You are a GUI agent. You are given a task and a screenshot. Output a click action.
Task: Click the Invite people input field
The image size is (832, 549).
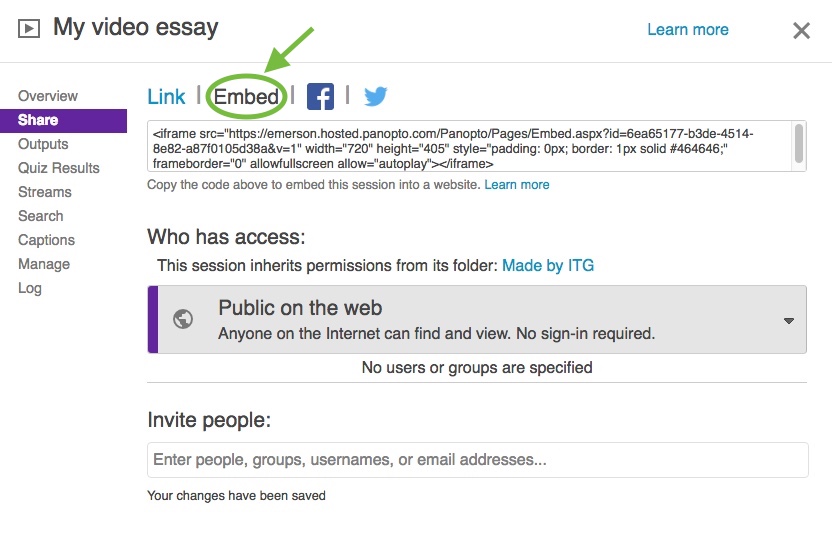point(478,460)
